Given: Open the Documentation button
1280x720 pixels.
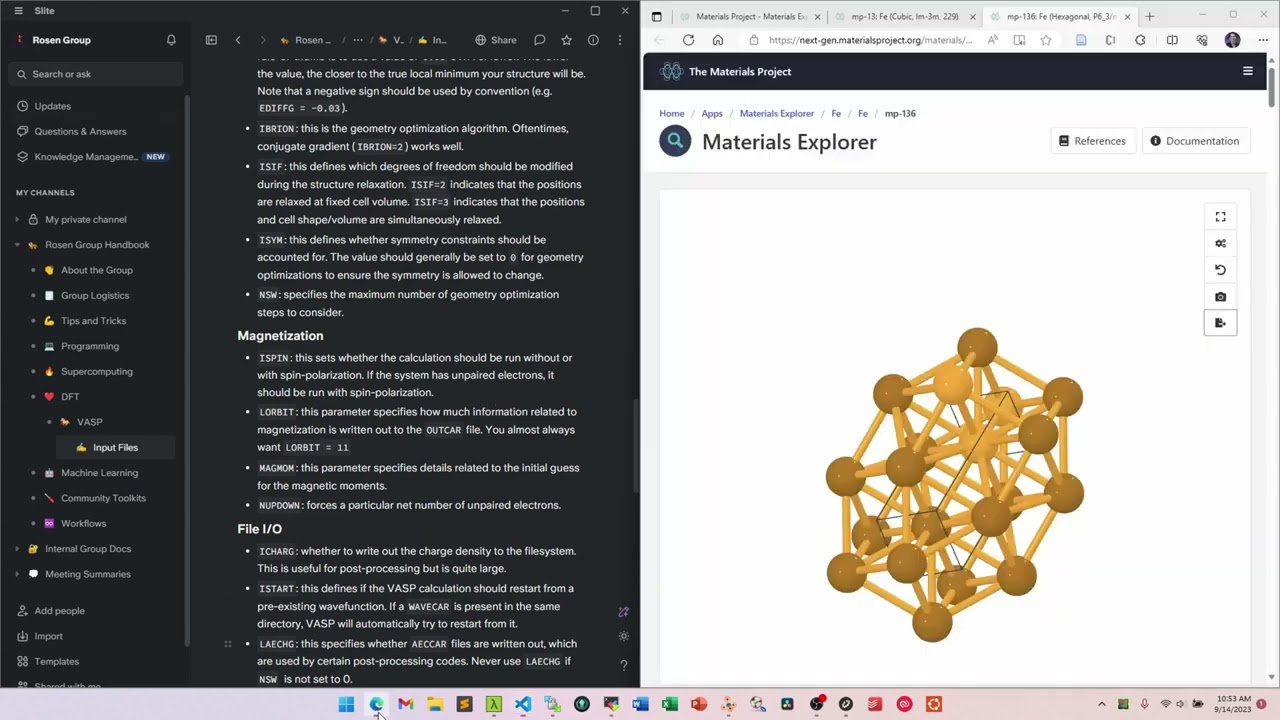Looking at the screenshot, I should pyautogui.click(x=1194, y=141).
